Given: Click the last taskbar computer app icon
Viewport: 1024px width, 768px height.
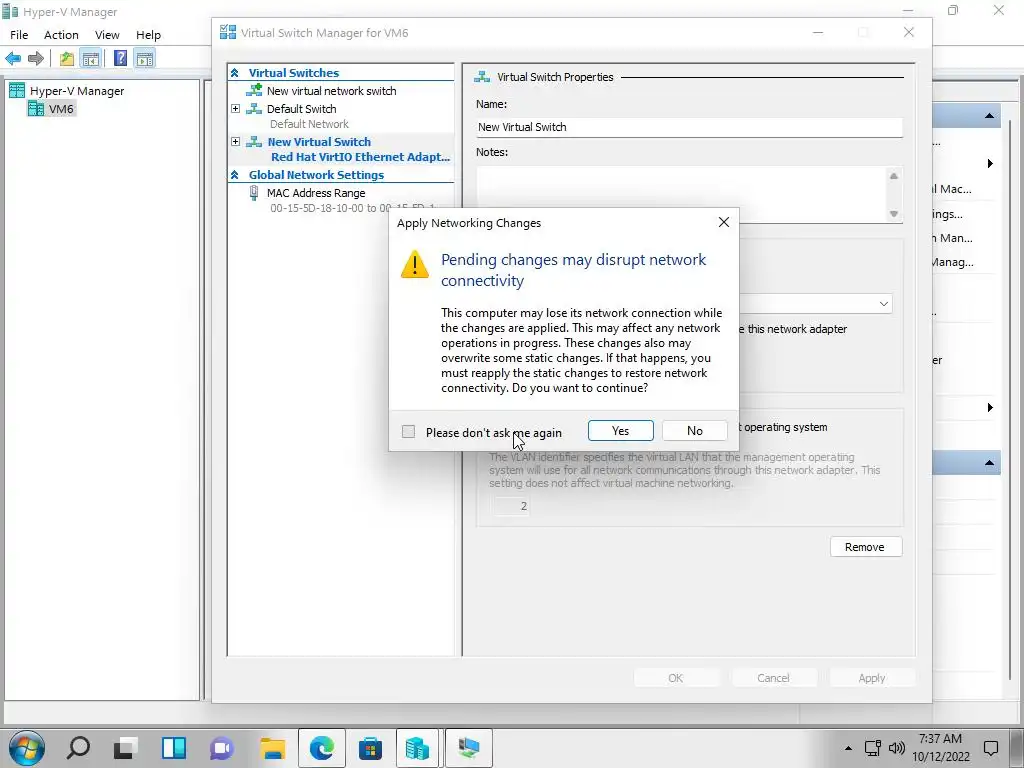Looking at the screenshot, I should (469, 748).
